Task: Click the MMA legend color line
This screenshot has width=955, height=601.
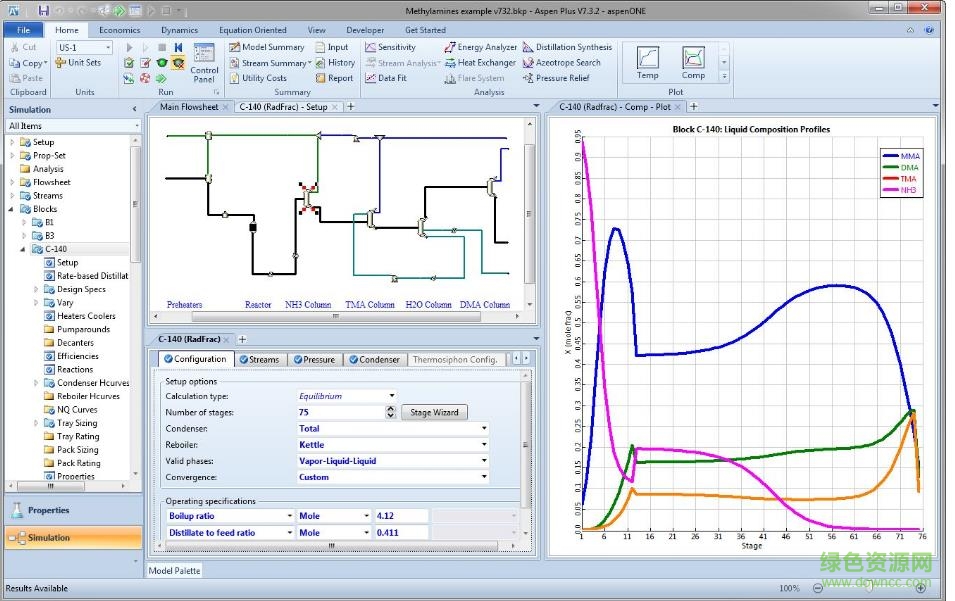Action: tap(889, 156)
